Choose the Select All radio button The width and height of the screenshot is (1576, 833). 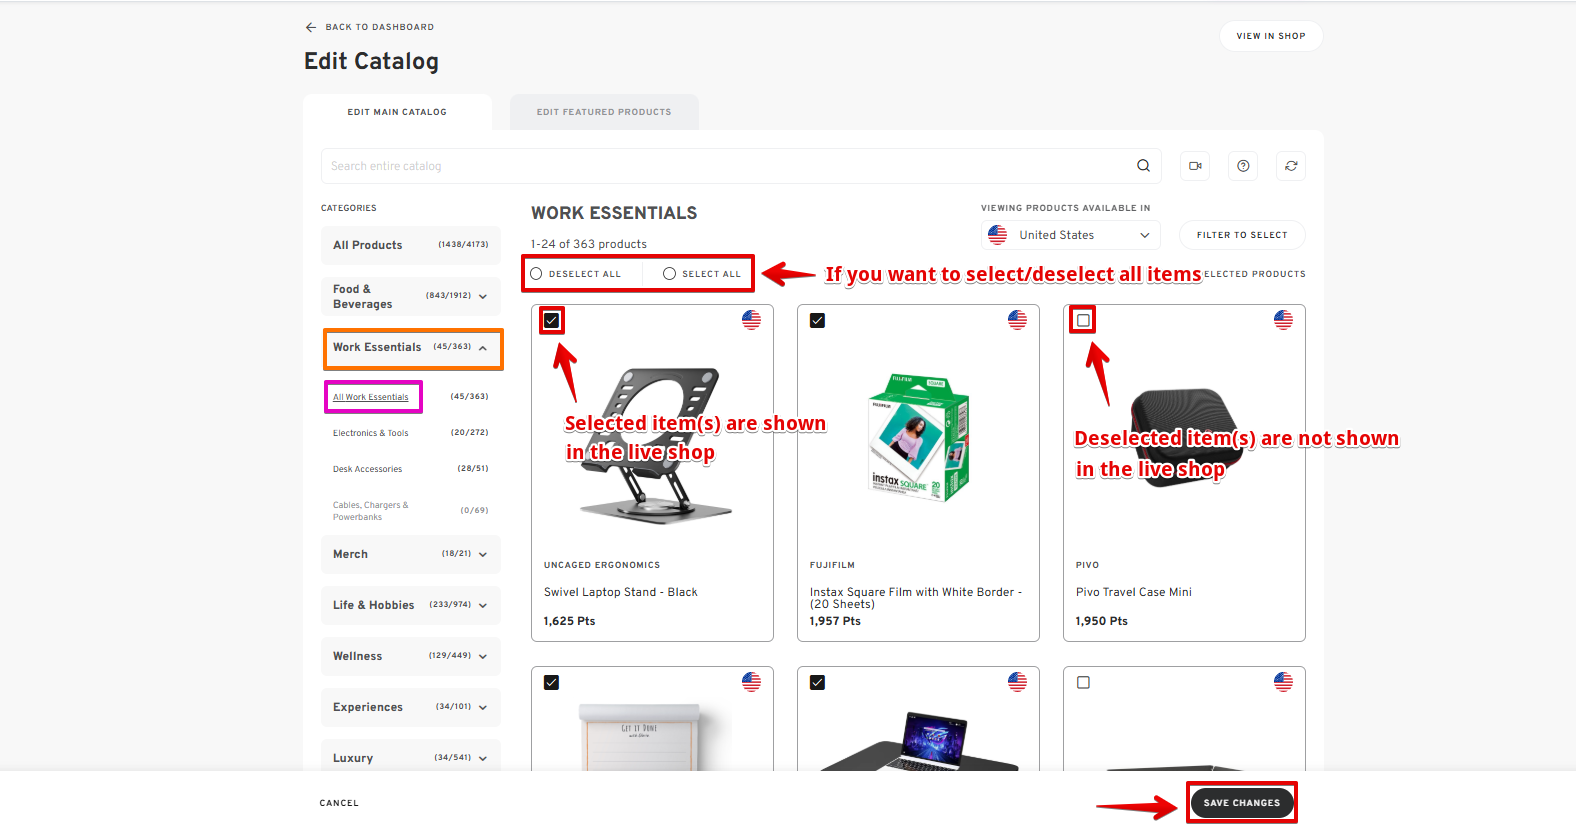670,274
